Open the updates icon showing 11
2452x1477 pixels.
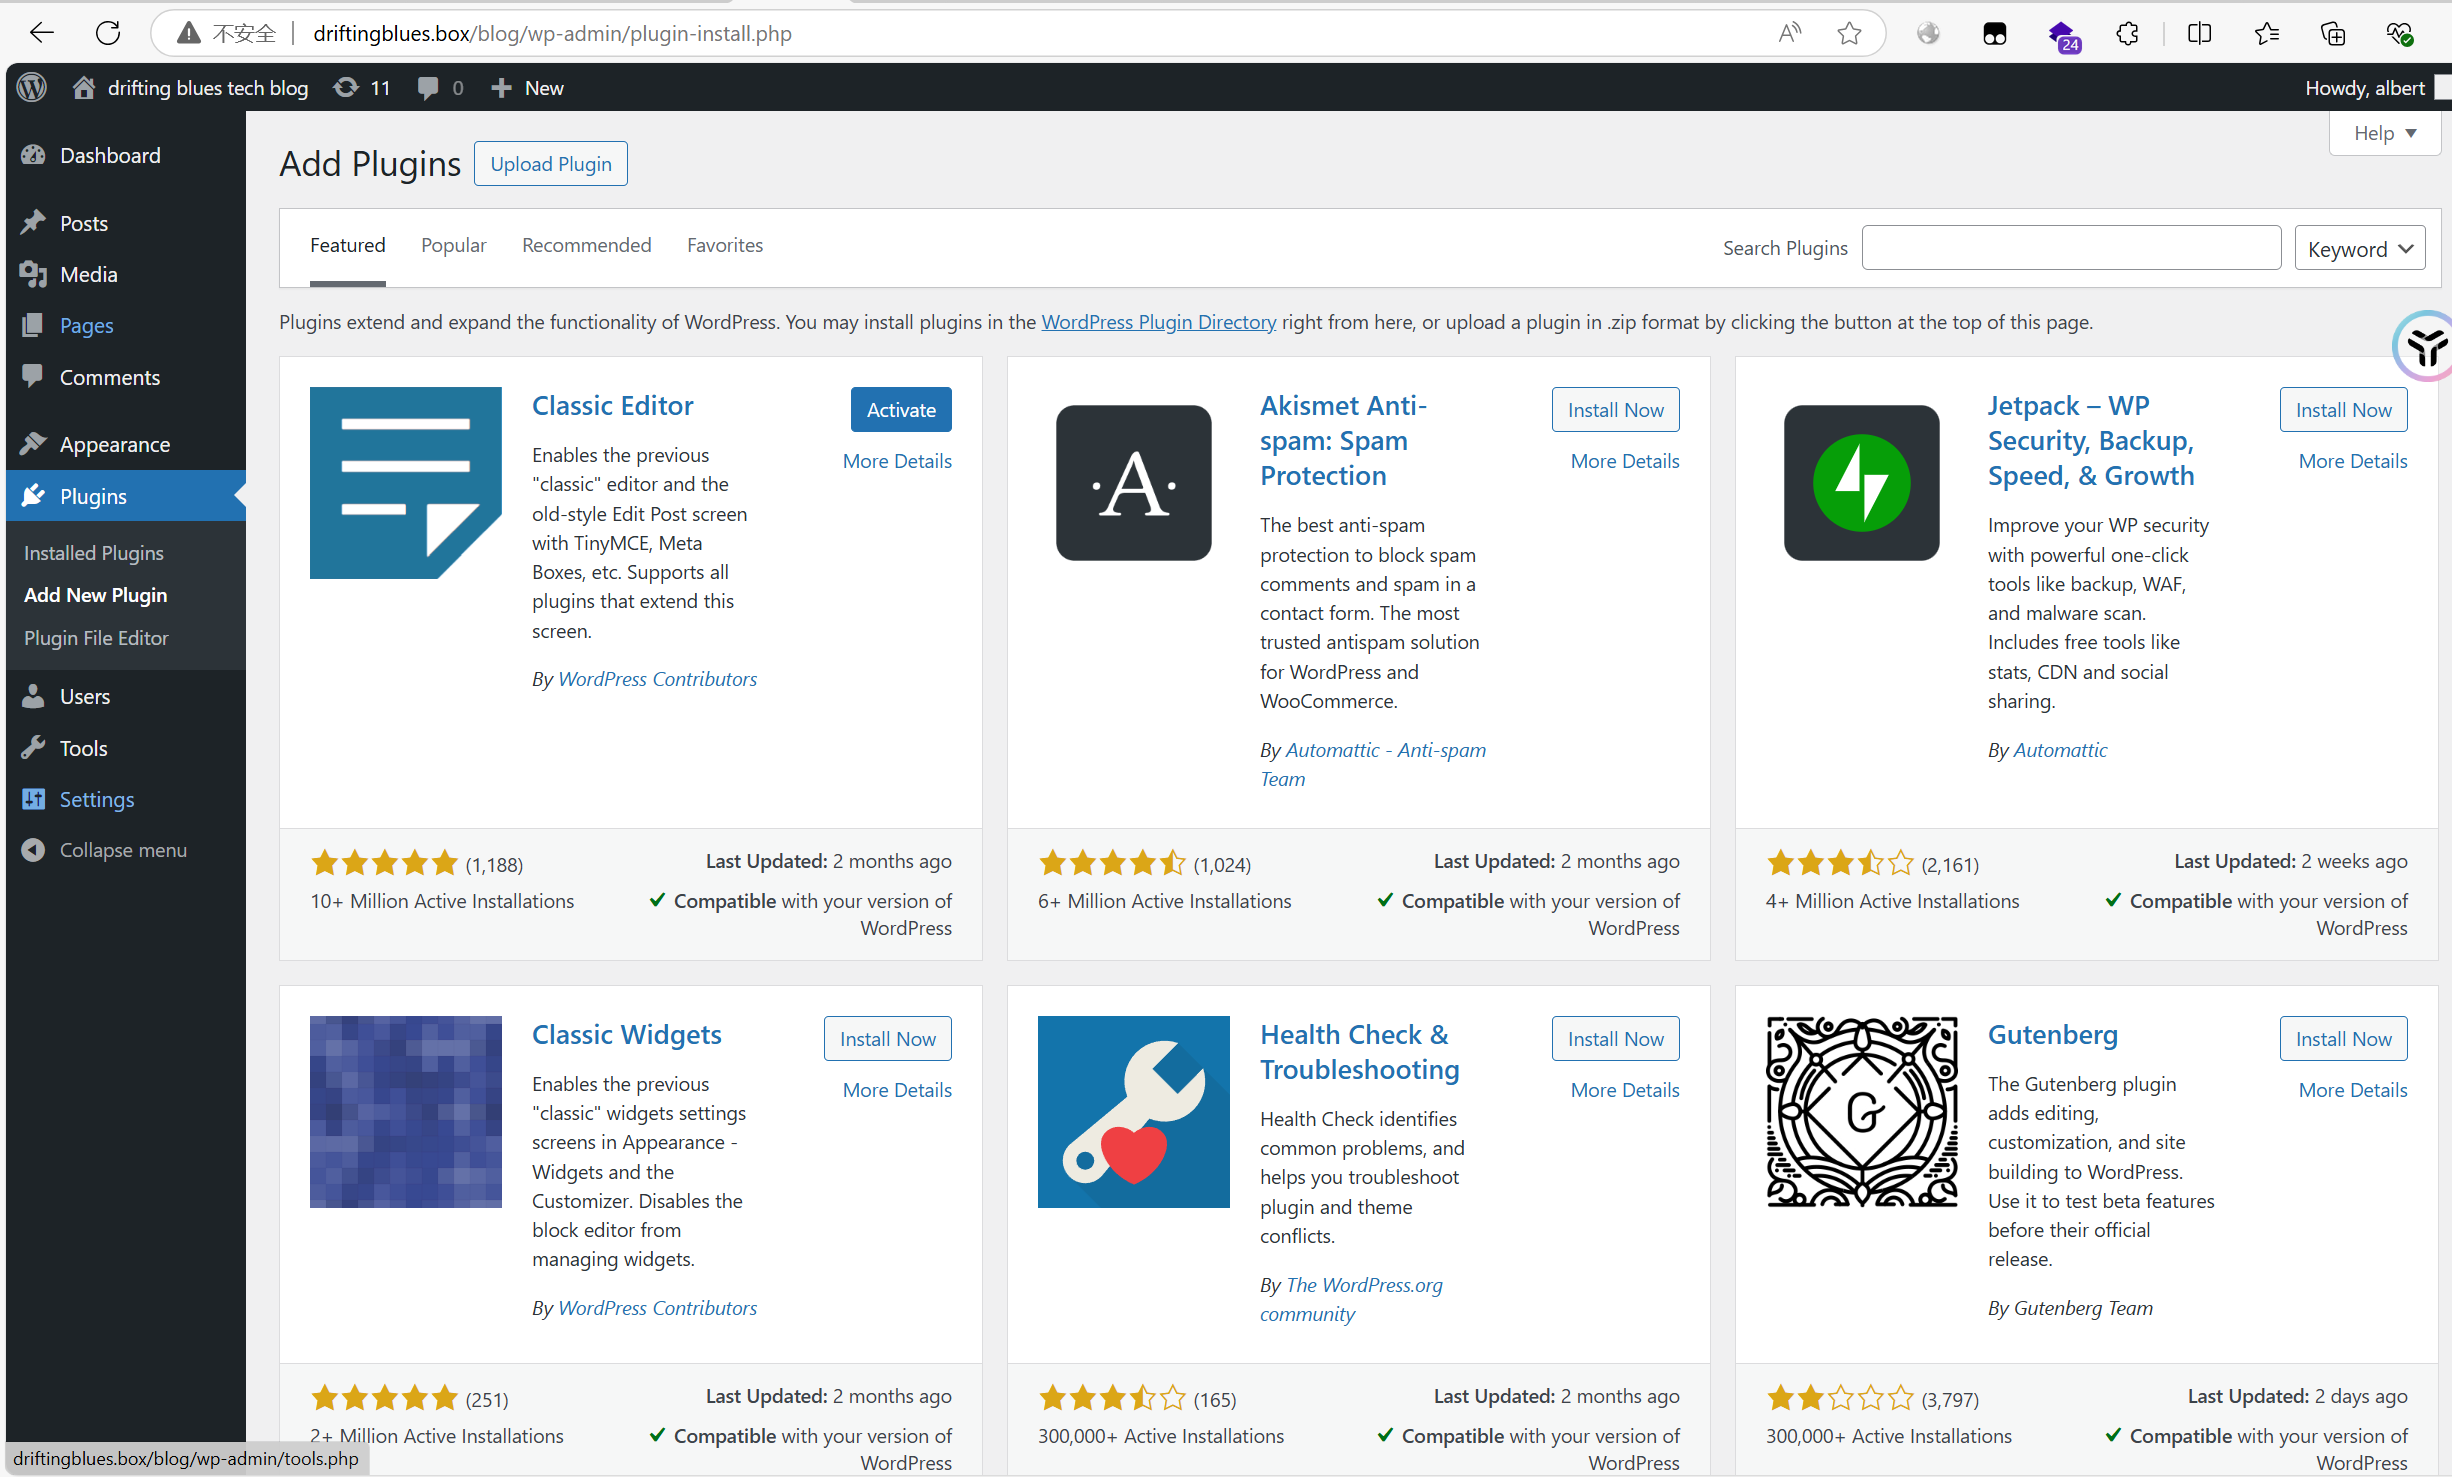pyautogui.click(x=361, y=88)
